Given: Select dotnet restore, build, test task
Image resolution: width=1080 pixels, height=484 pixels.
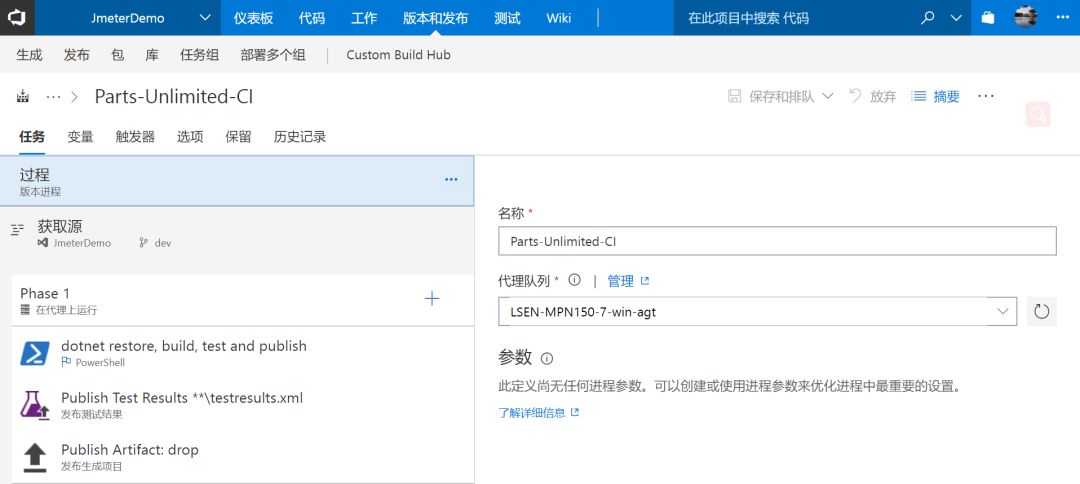Looking at the screenshot, I should pyautogui.click(x=243, y=353).
